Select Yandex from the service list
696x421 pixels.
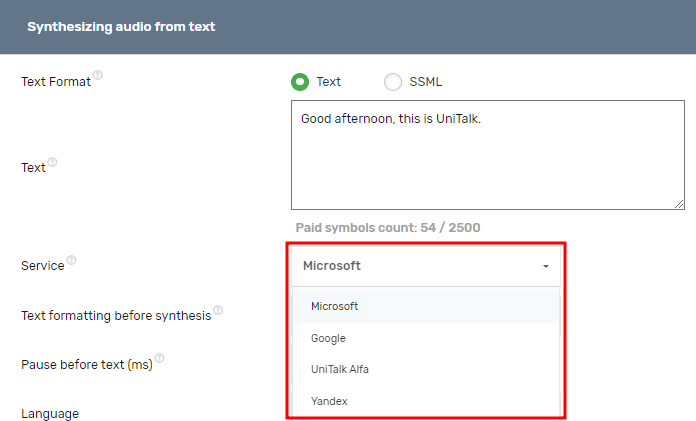pyautogui.click(x=329, y=401)
